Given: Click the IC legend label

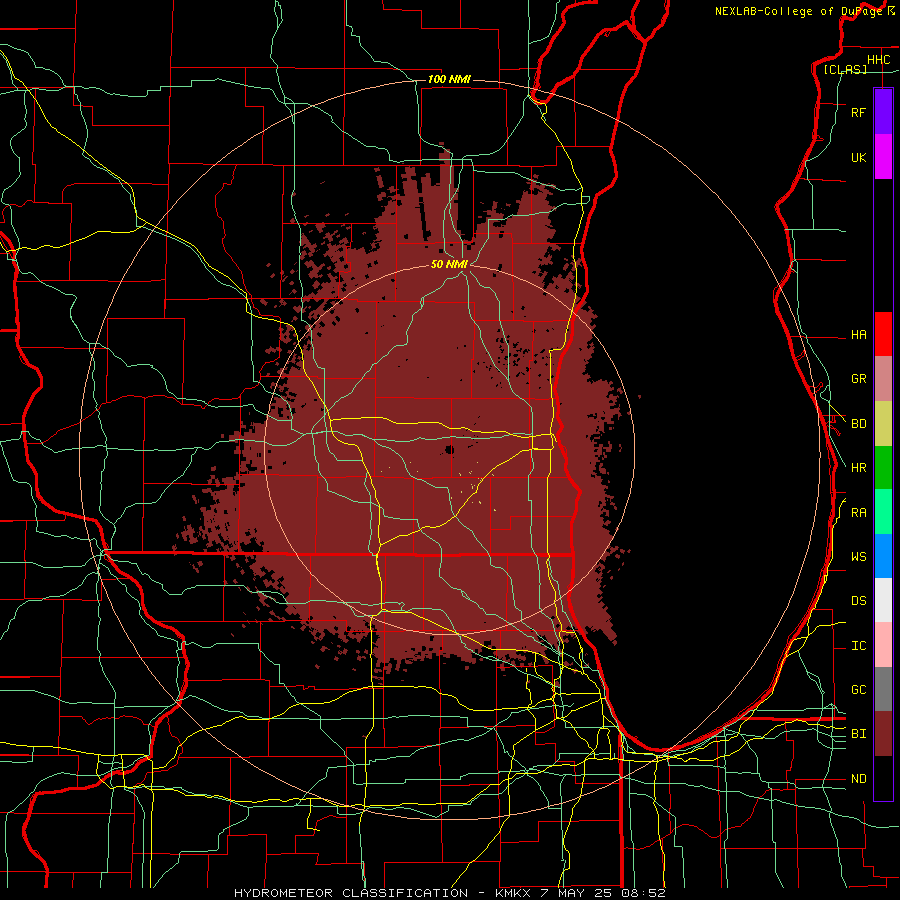Looking at the screenshot, I should pyautogui.click(x=858, y=646).
